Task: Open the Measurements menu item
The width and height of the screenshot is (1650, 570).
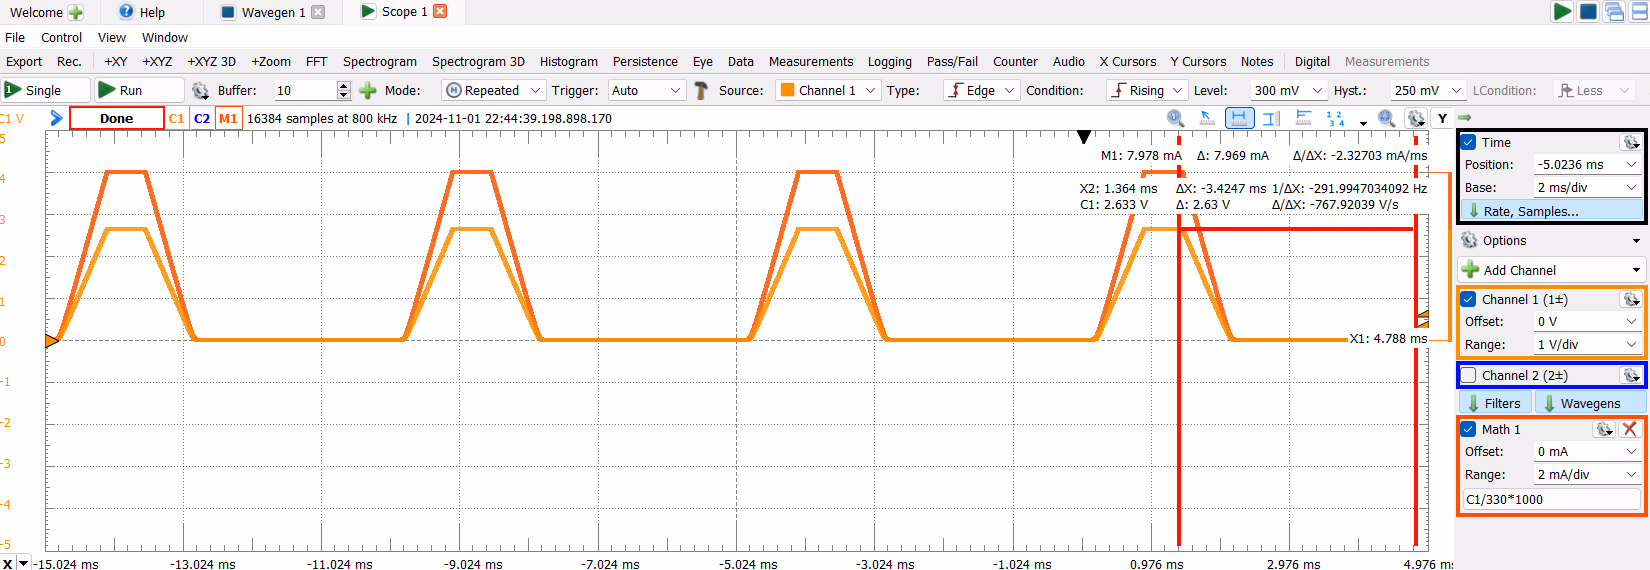Action: click(810, 62)
